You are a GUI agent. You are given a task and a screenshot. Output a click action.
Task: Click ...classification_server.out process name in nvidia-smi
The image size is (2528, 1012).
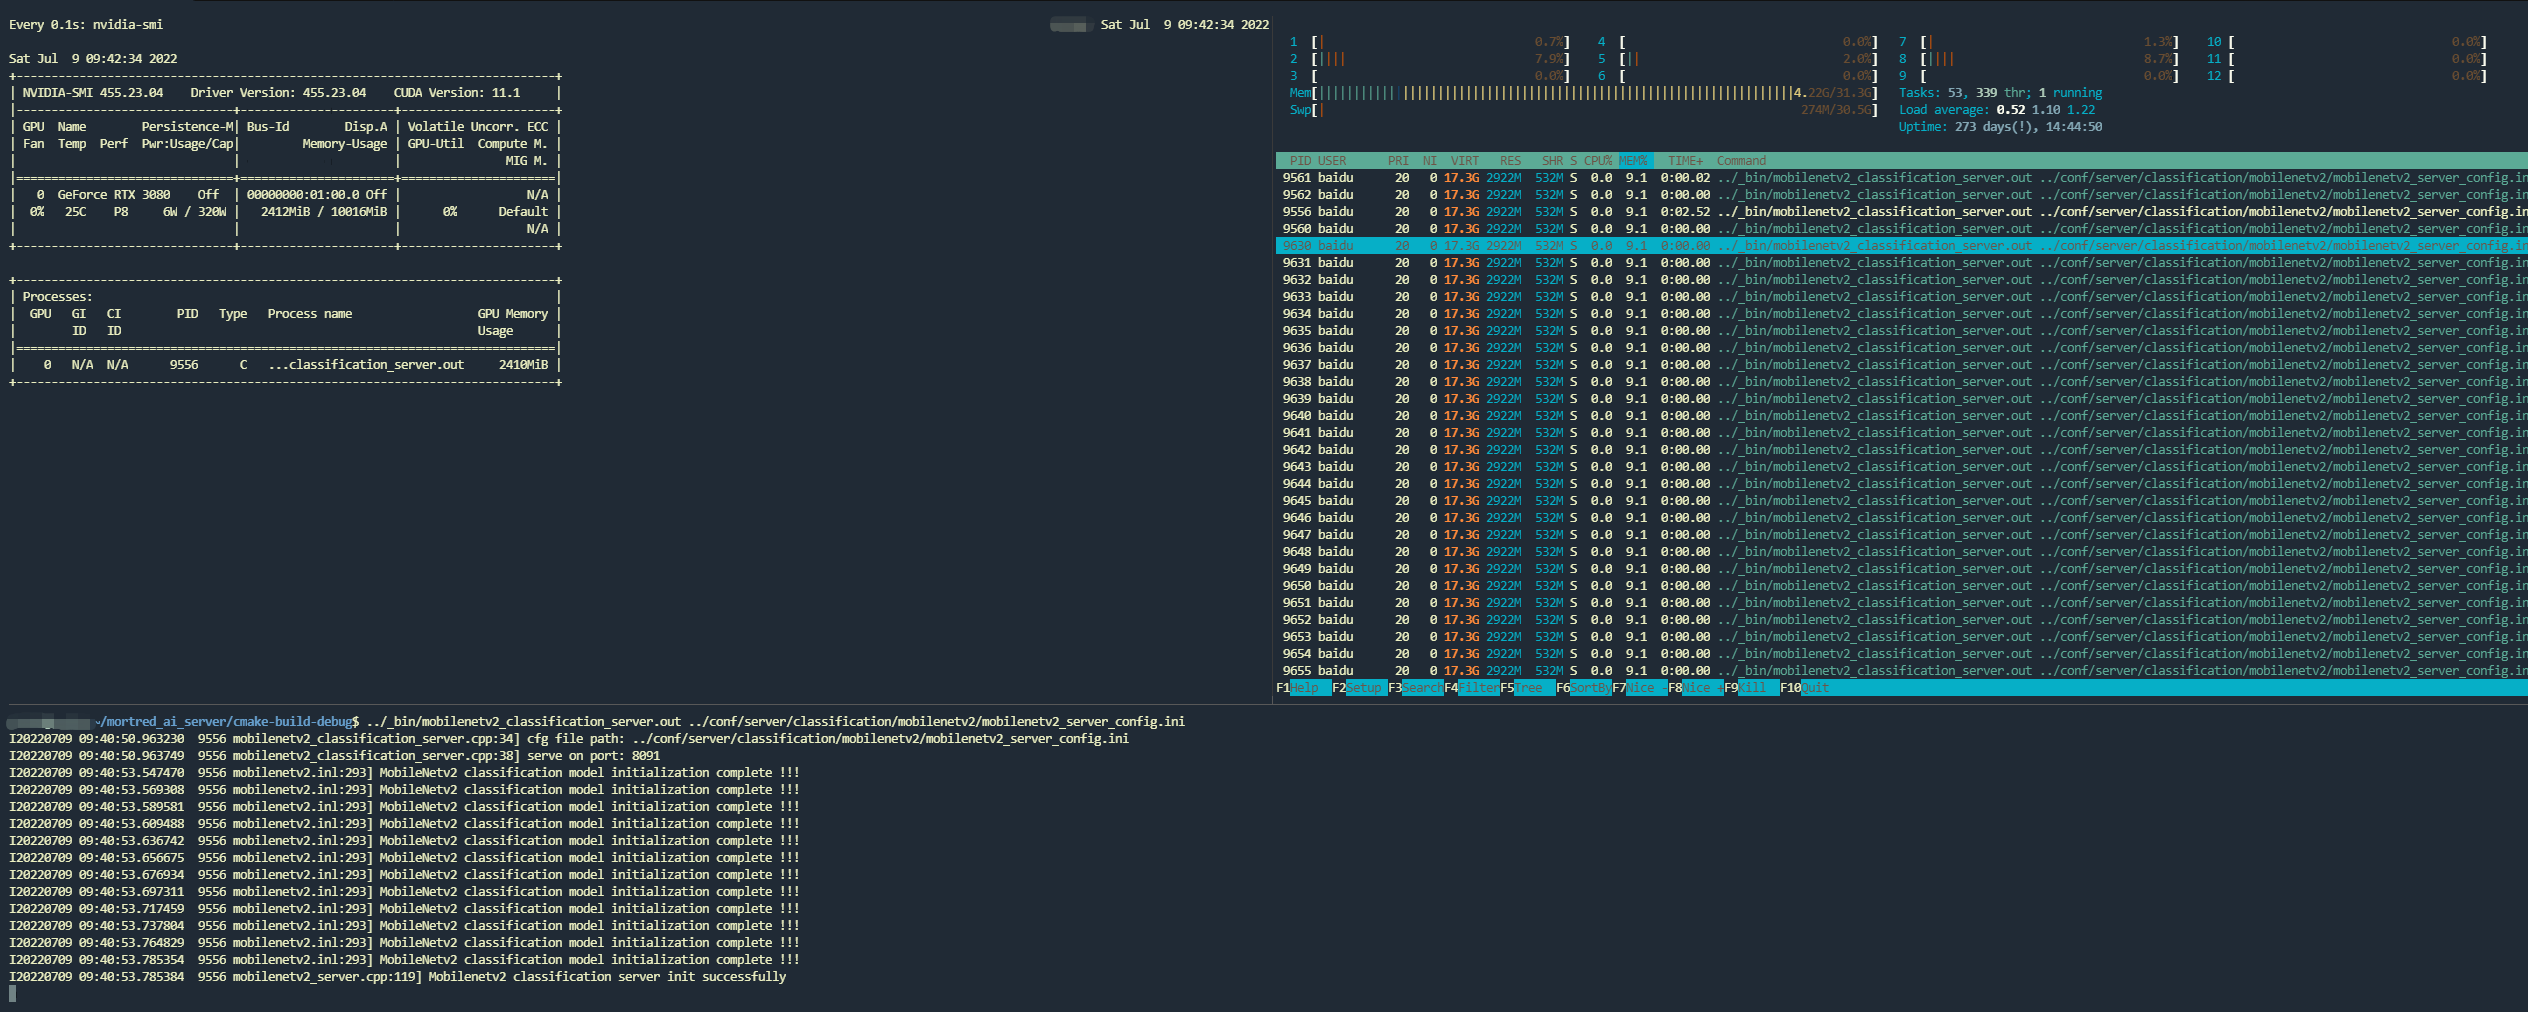(x=366, y=365)
